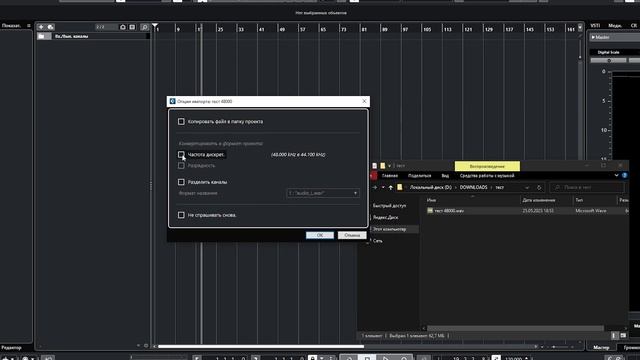The width and height of the screenshot is (640, 360).
Task: Switch to the VSTi tab
Action: 595,26
